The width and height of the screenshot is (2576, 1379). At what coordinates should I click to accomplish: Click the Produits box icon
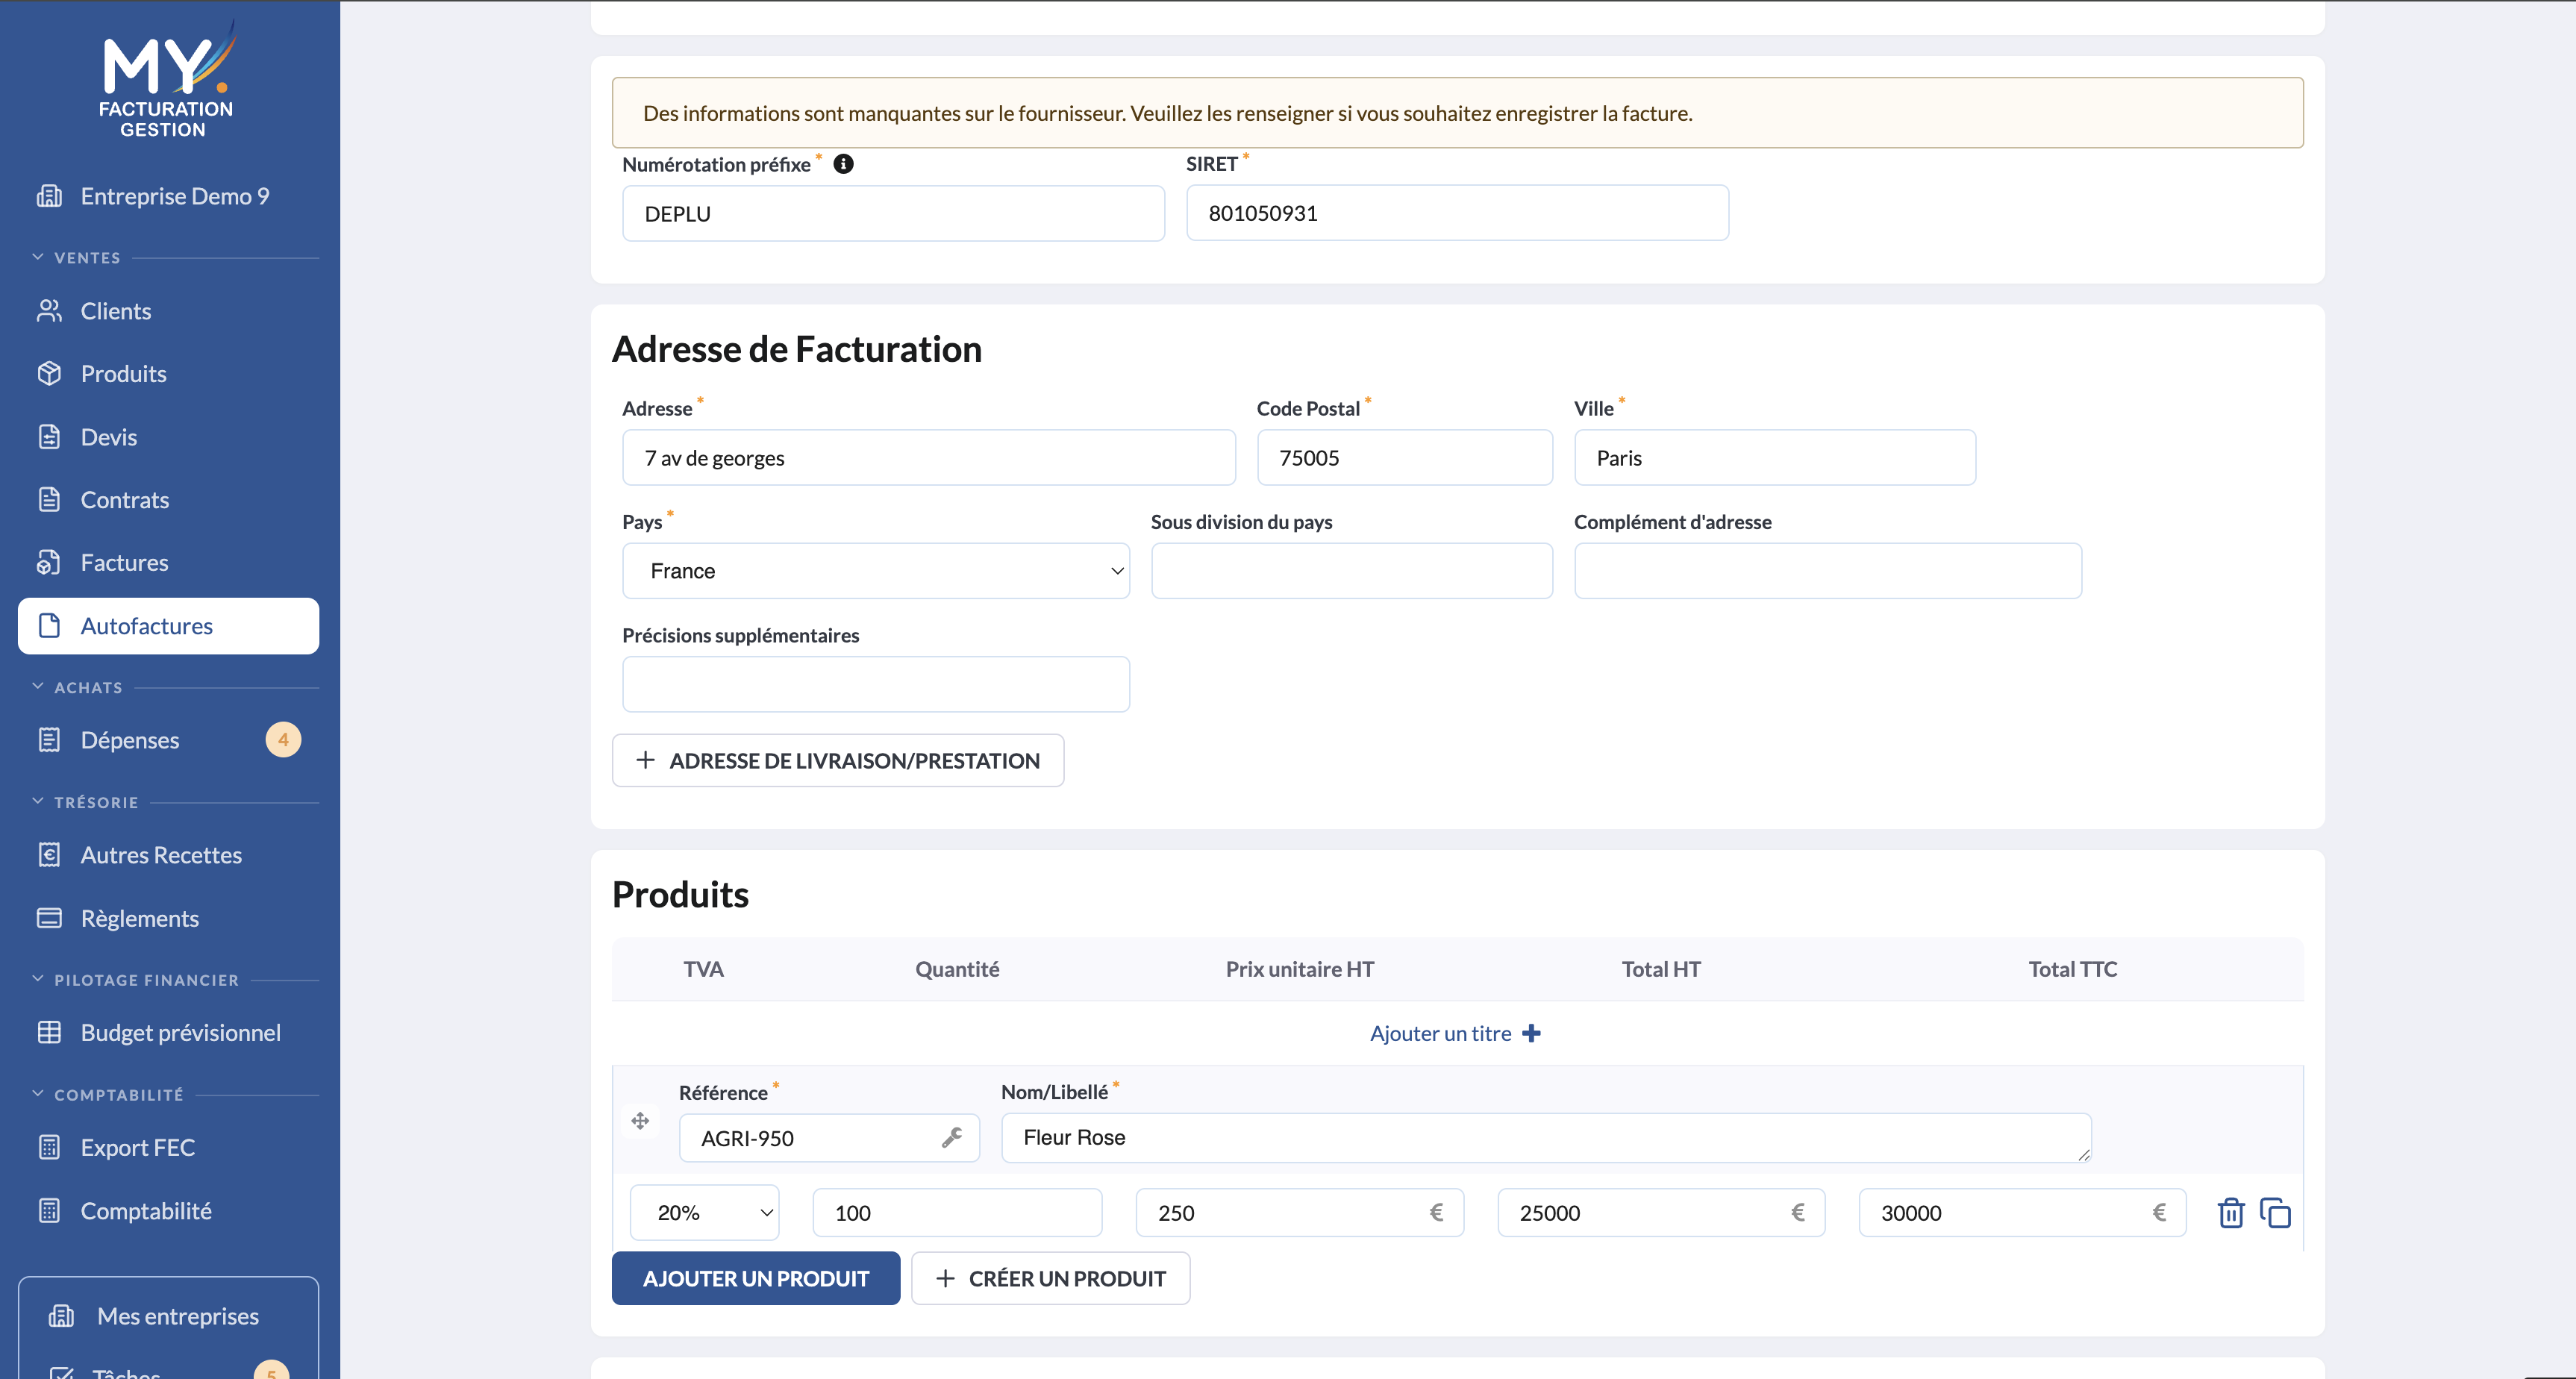tap(49, 374)
